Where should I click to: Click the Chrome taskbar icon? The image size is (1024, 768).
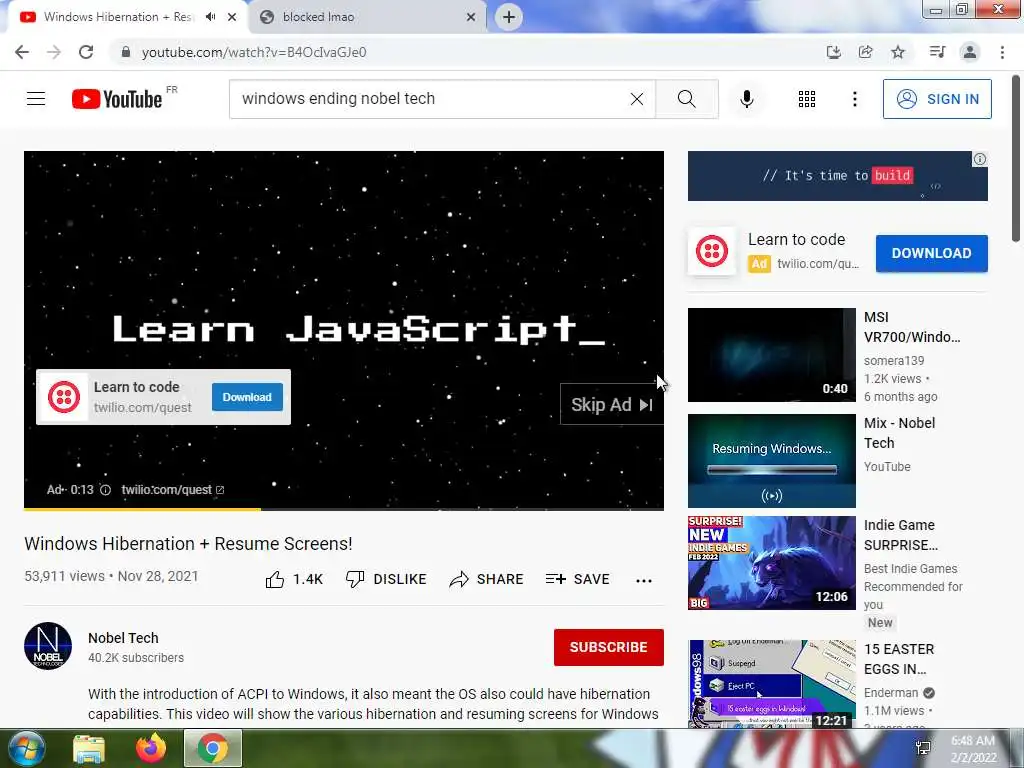[x=213, y=748]
